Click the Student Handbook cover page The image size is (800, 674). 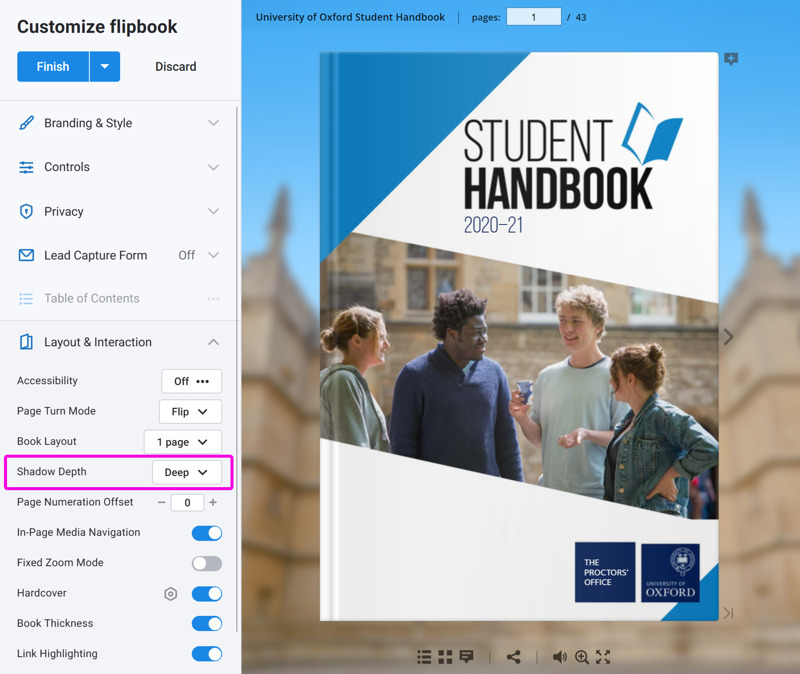click(519, 337)
